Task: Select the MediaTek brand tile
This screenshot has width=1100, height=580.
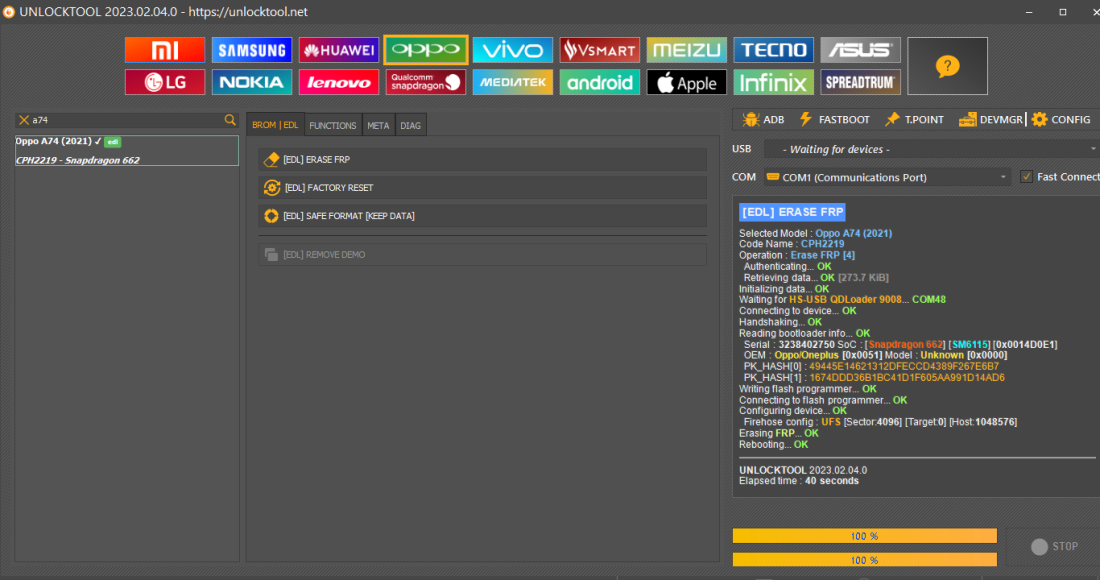Action: (513, 82)
